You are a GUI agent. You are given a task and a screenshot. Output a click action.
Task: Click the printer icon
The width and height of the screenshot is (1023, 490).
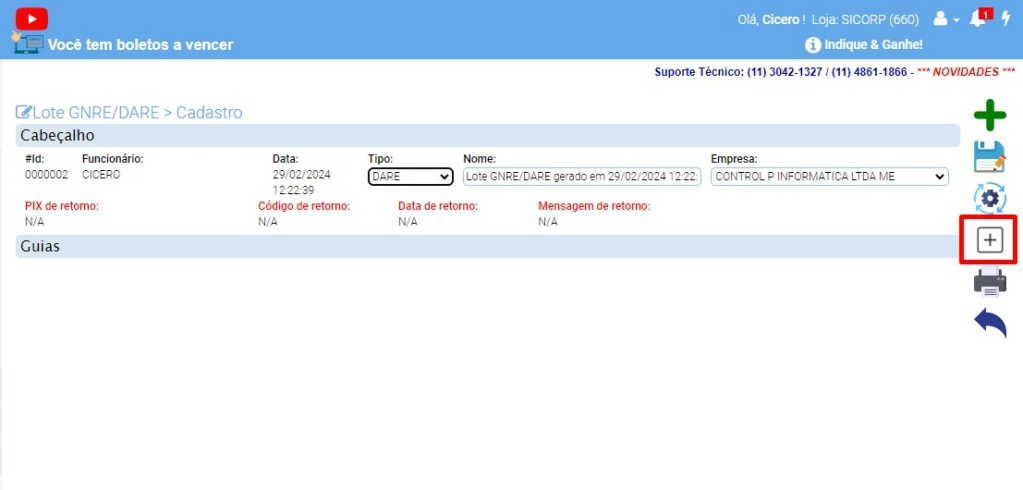(x=990, y=282)
